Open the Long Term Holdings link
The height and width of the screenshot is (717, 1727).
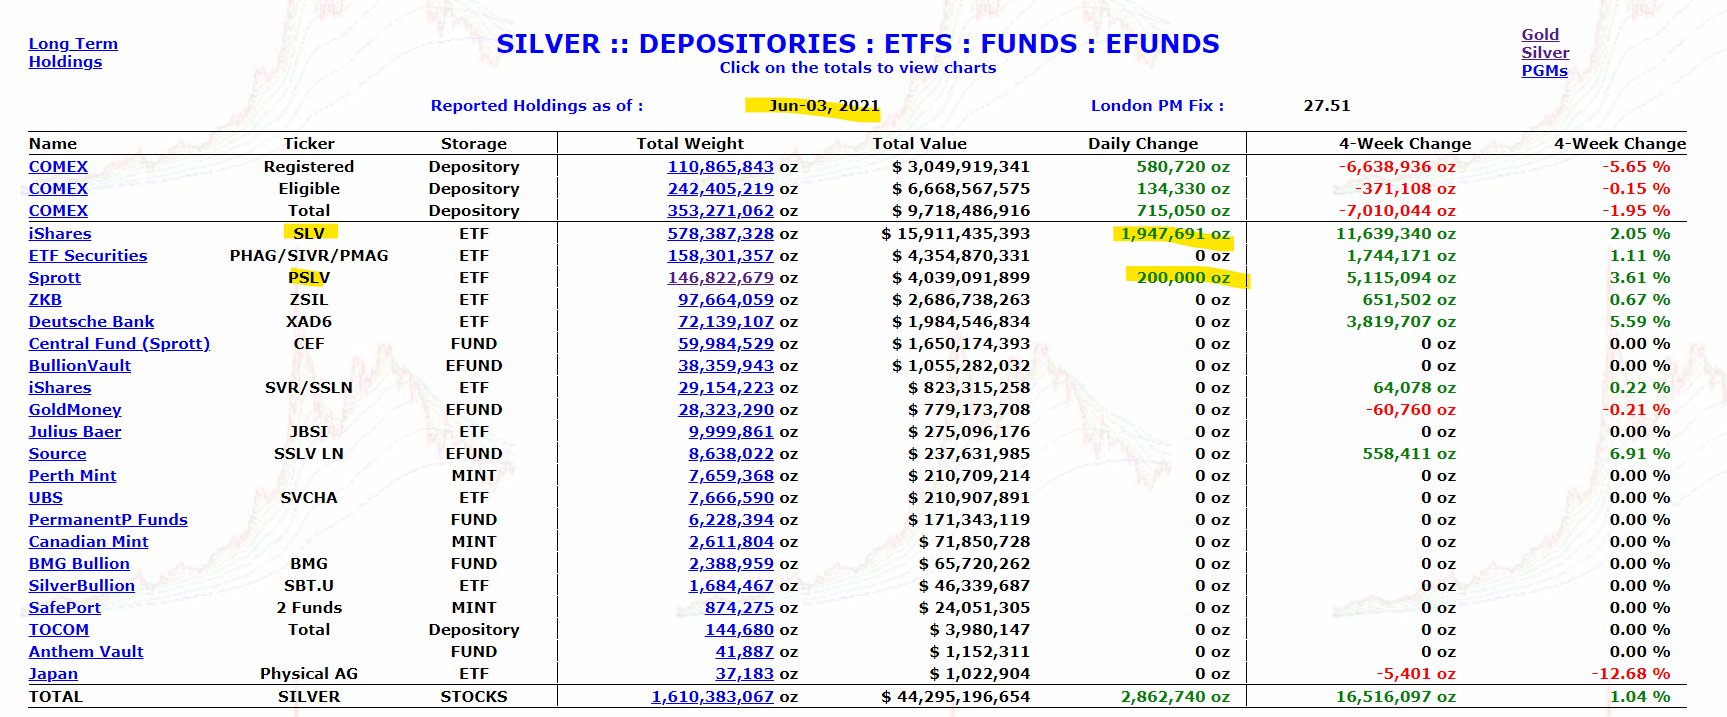point(73,52)
